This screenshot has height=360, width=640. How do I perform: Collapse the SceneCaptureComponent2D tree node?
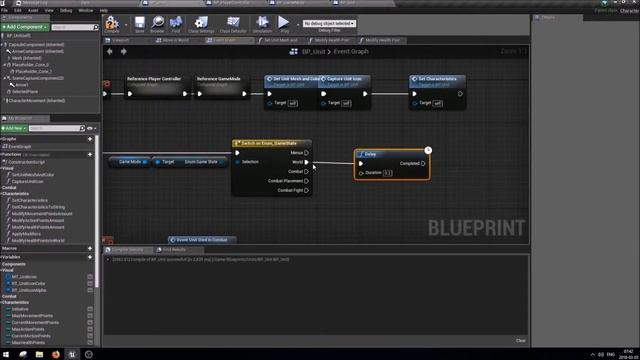5,78
